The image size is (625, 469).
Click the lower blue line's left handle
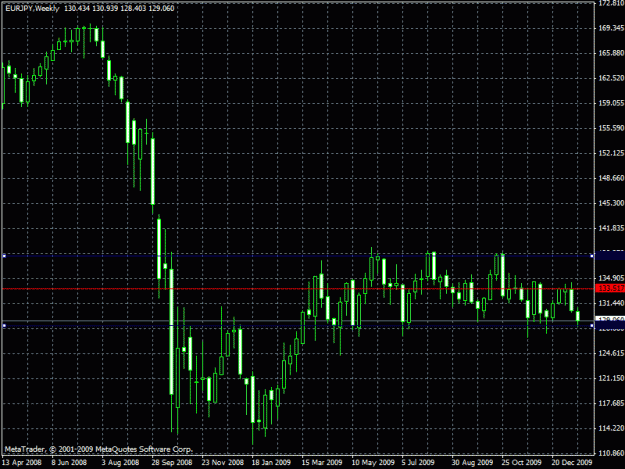pyautogui.click(x=4, y=326)
